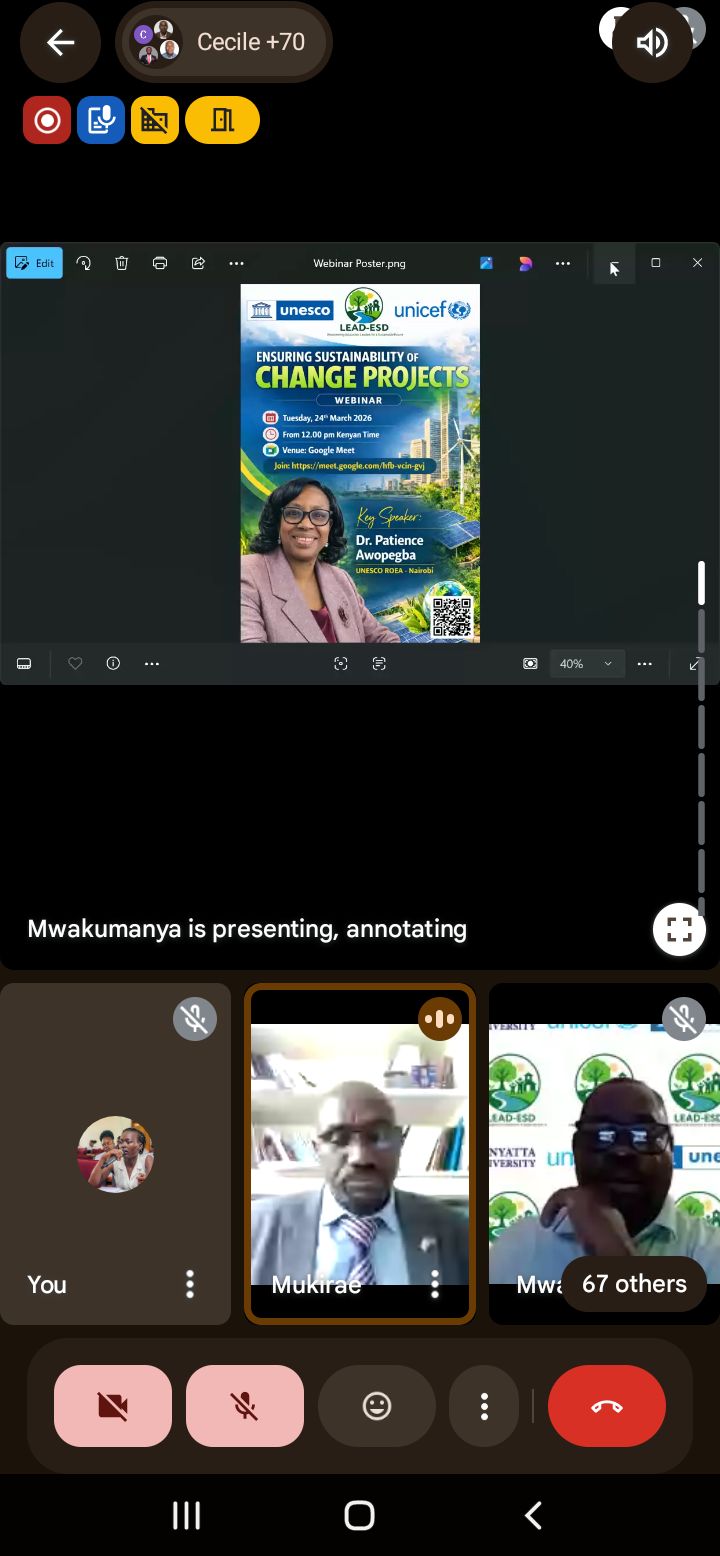The image size is (720, 1556).
Task: Tap the red recording indicator icon
Action: pyautogui.click(x=47, y=121)
